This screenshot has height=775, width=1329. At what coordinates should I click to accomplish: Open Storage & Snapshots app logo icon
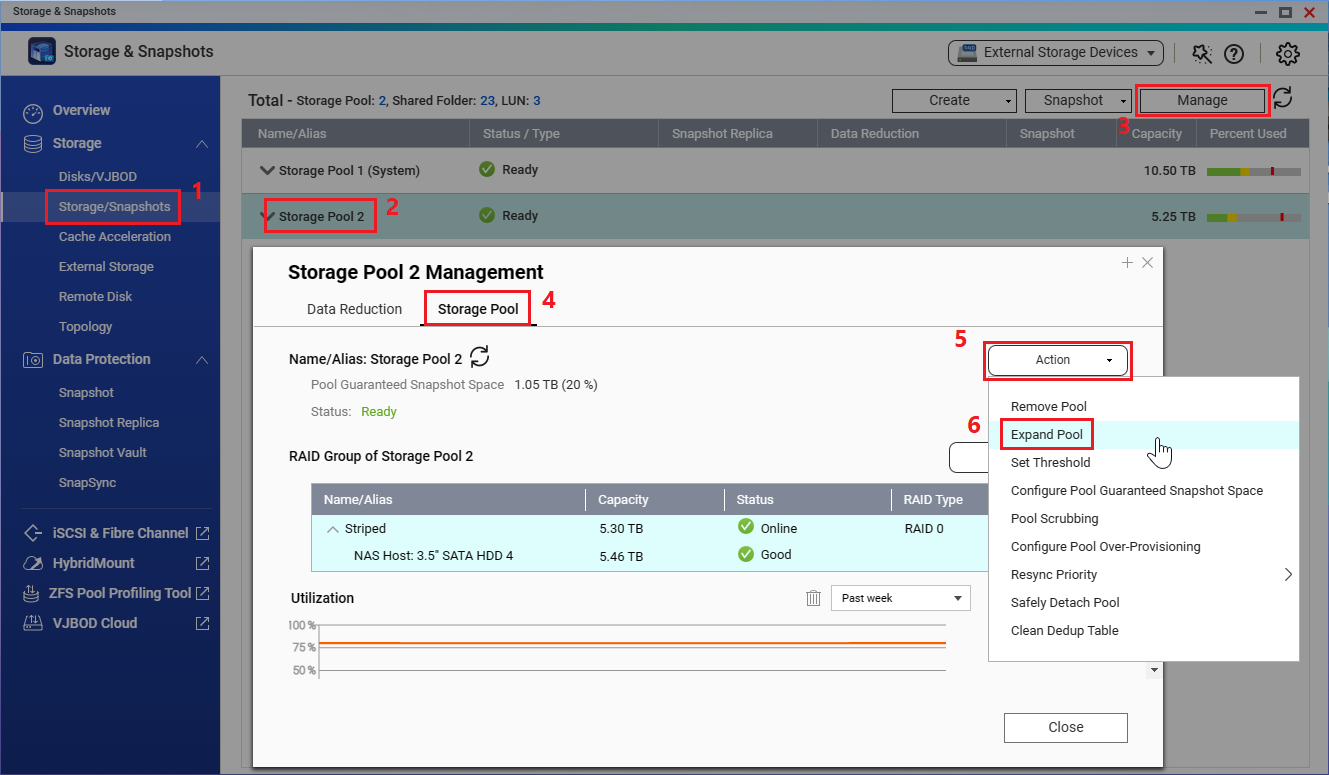tap(42, 51)
